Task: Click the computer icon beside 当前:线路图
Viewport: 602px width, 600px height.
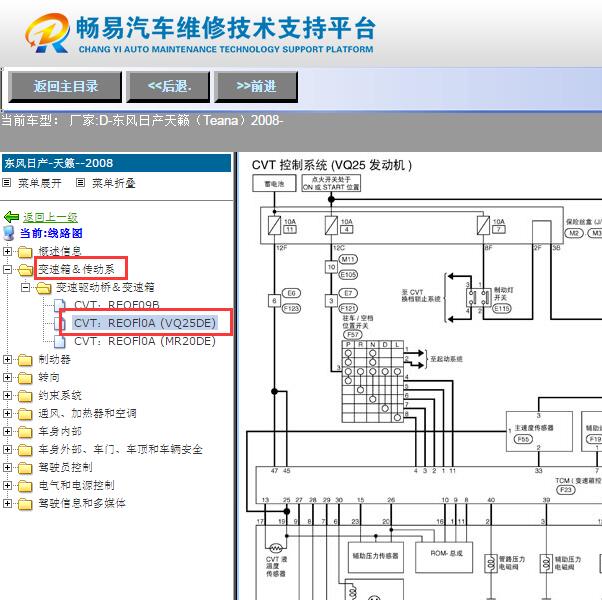Action: tap(8, 233)
